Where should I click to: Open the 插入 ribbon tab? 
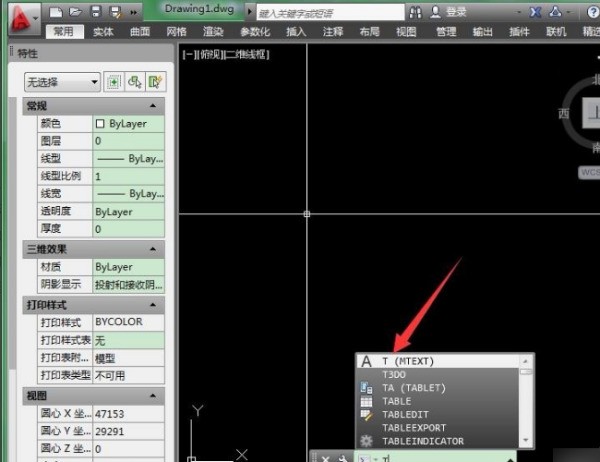pyautogui.click(x=296, y=32)
